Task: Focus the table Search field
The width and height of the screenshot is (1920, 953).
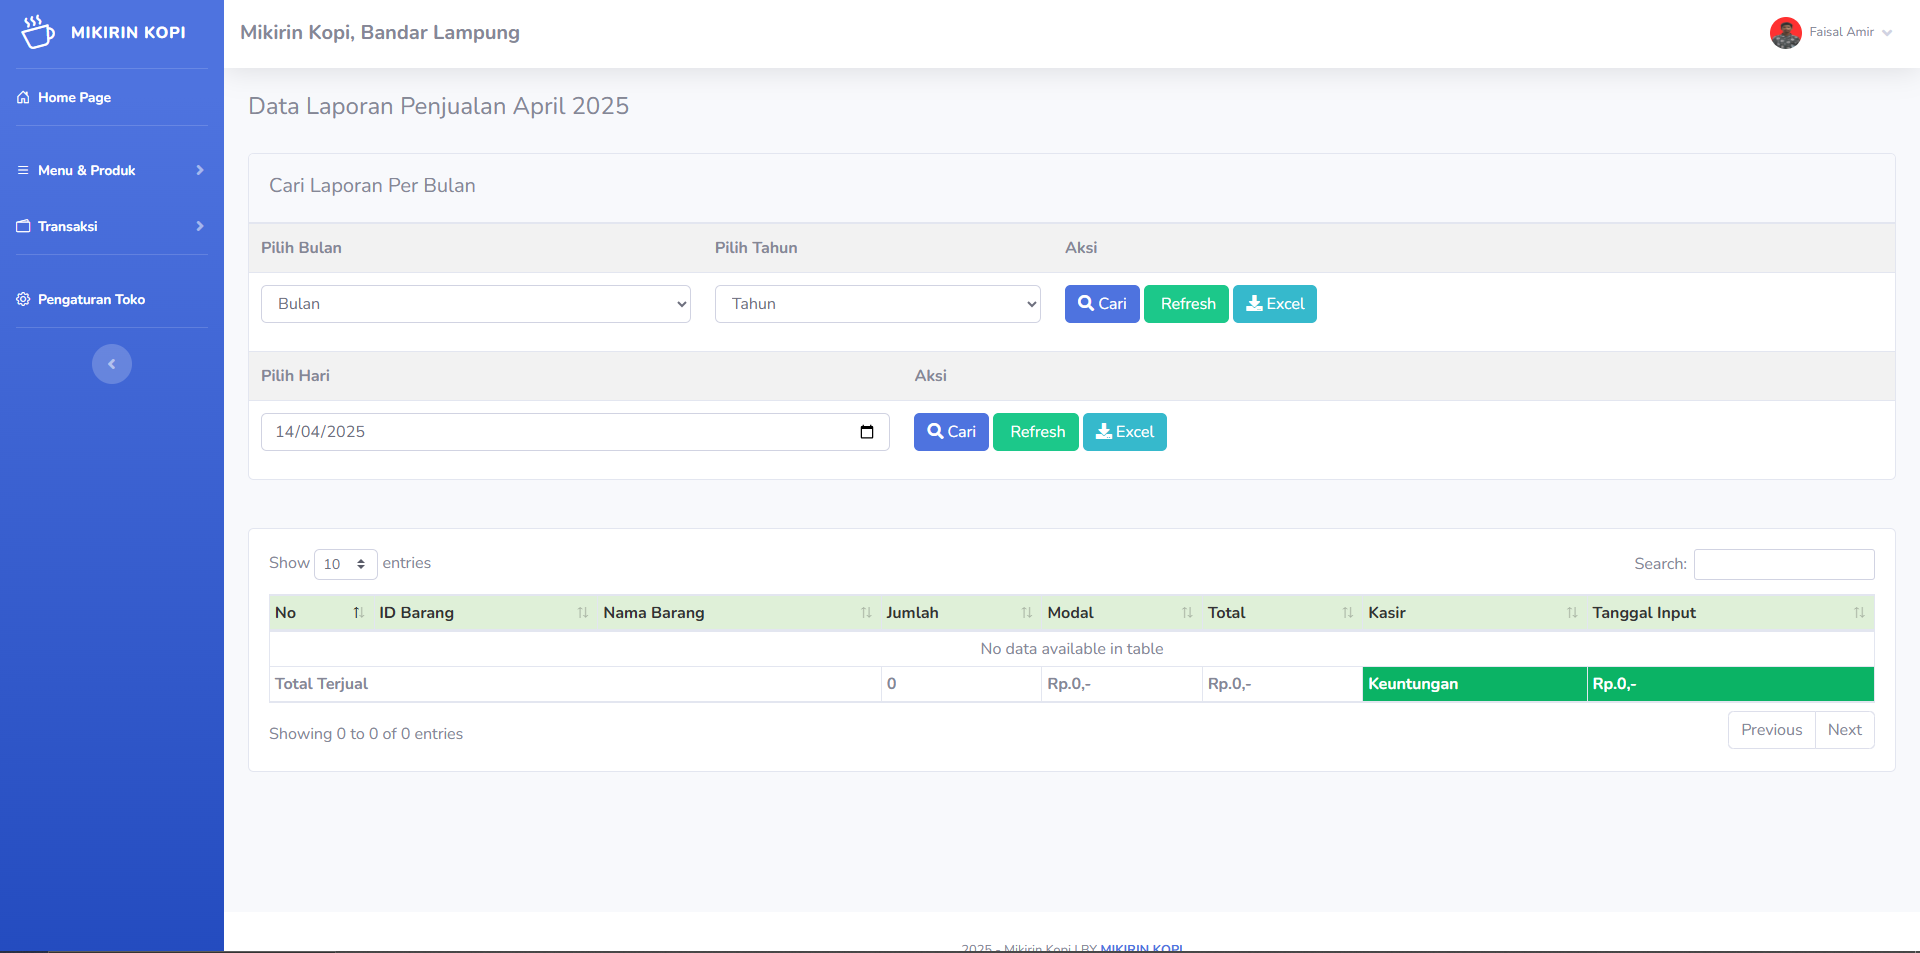Action: (x=1784, y=564)
